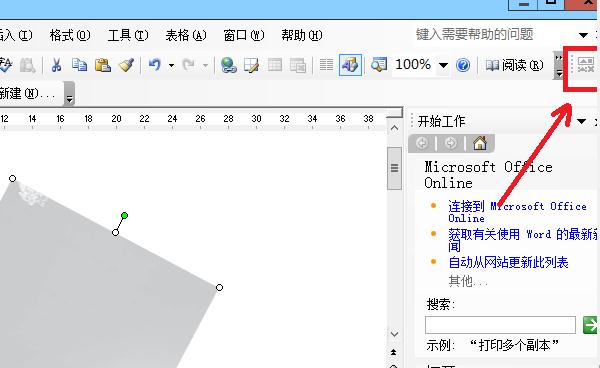Click the vertical scrollbar thumb

[x=395, y=168]
